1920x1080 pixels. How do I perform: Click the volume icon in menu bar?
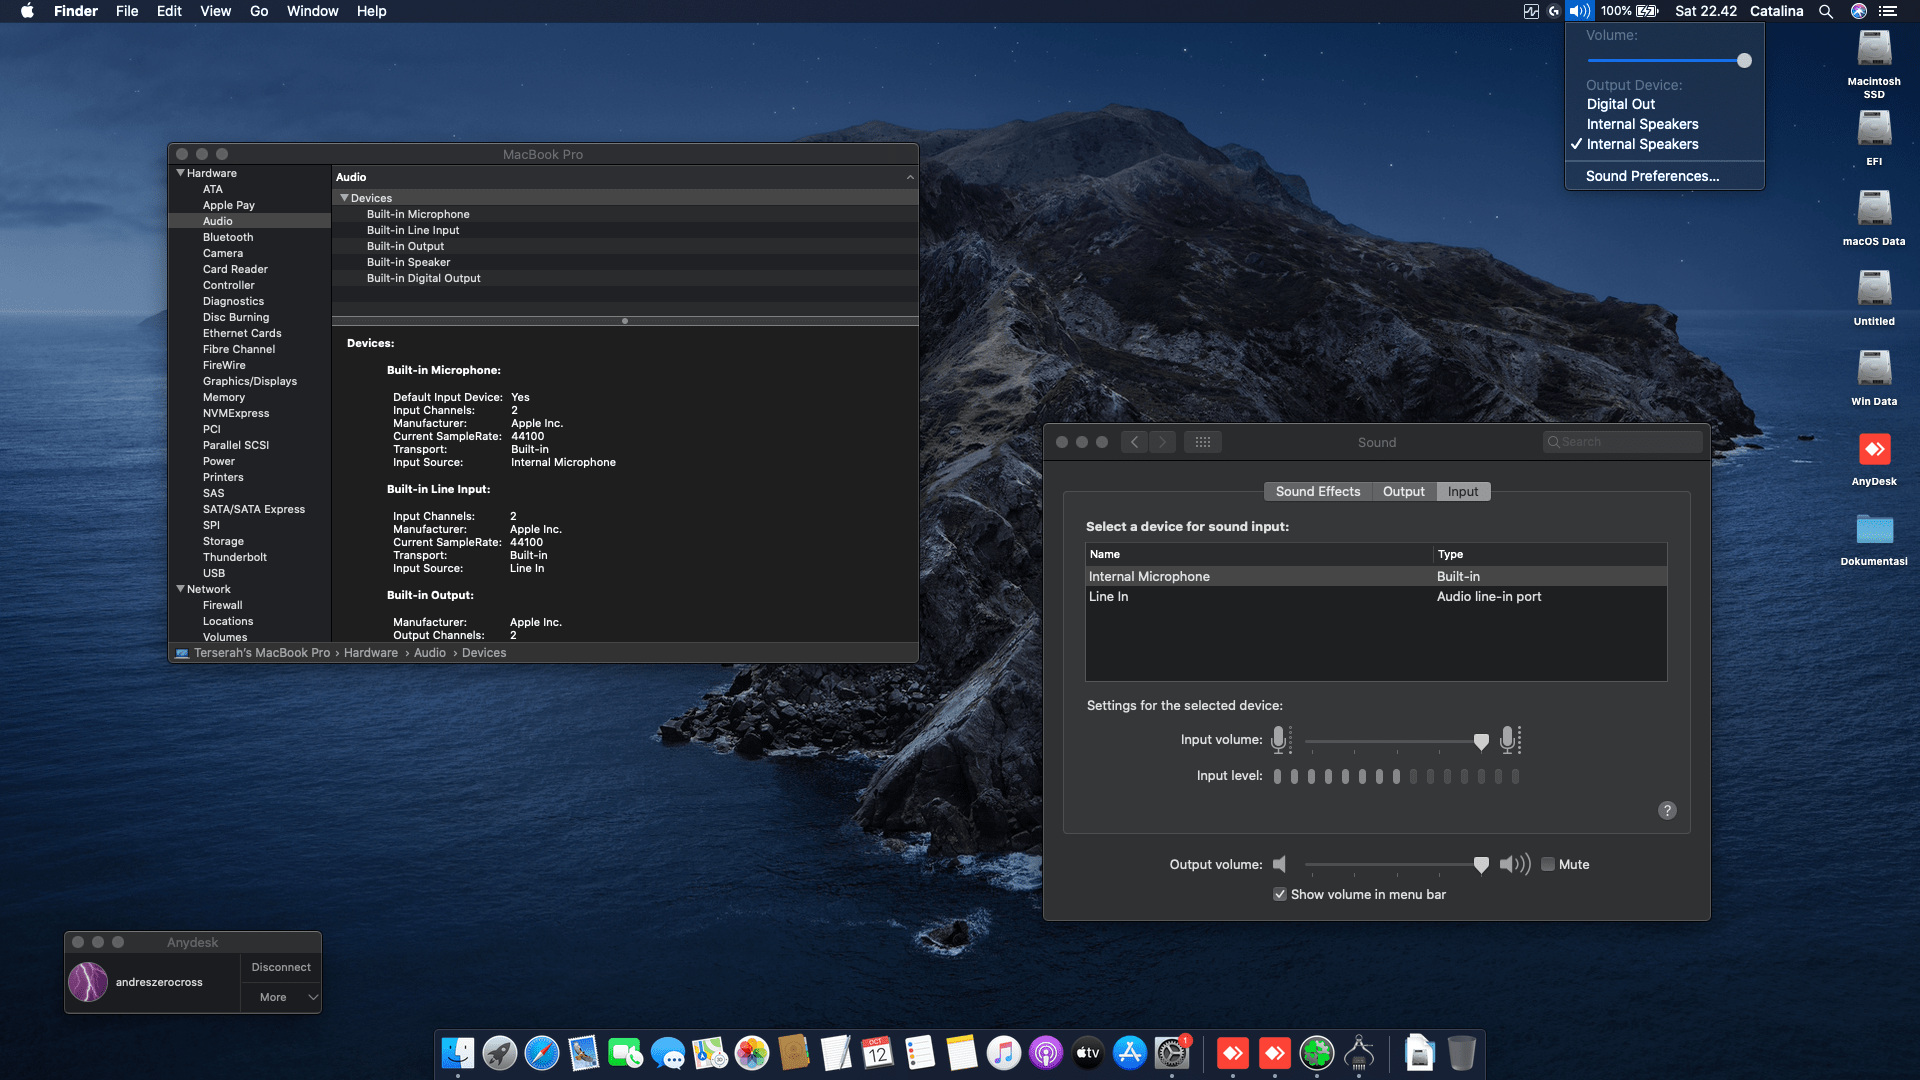[x=1580, y=11]
